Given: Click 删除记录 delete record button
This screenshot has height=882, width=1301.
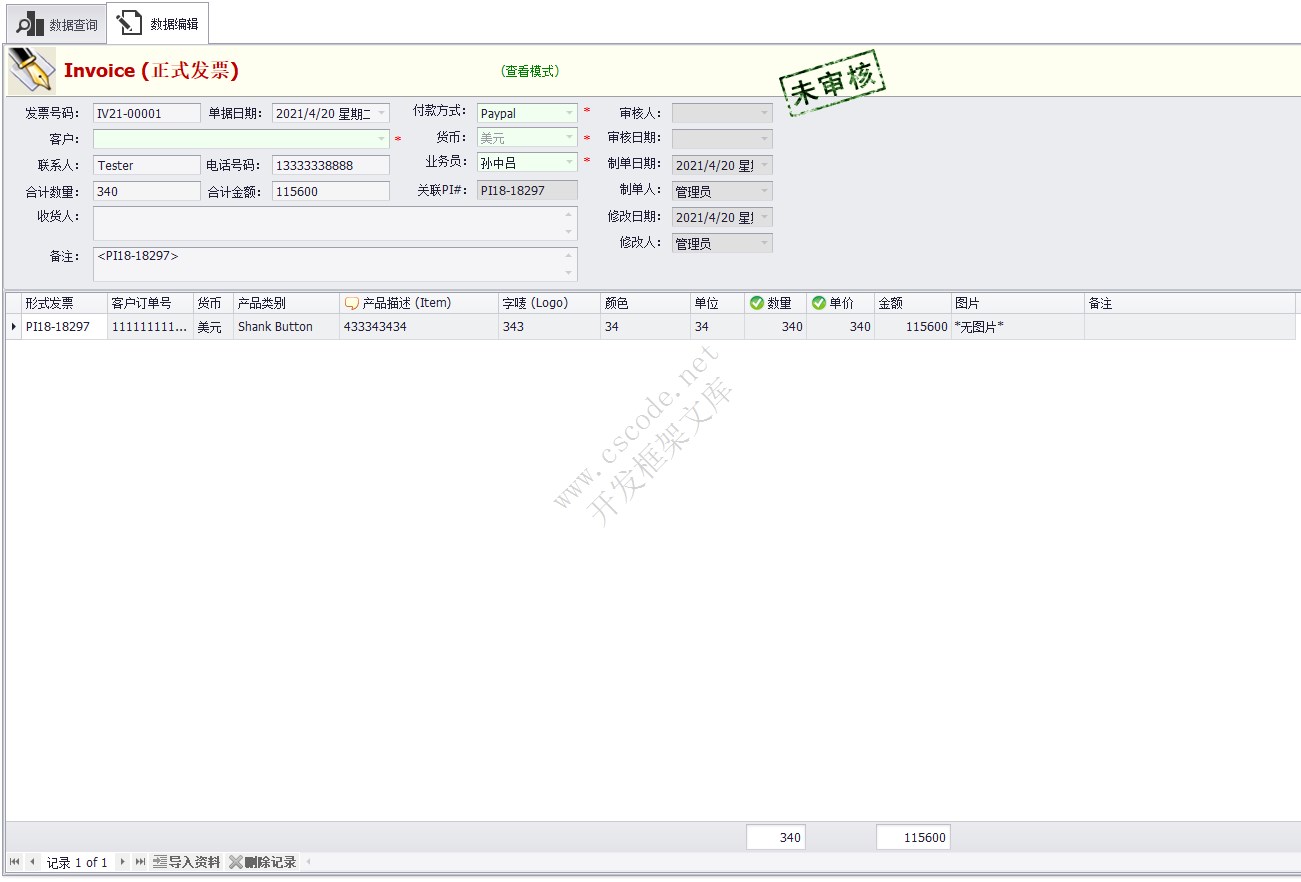Looking at the screenshot, I should (263, 862).
